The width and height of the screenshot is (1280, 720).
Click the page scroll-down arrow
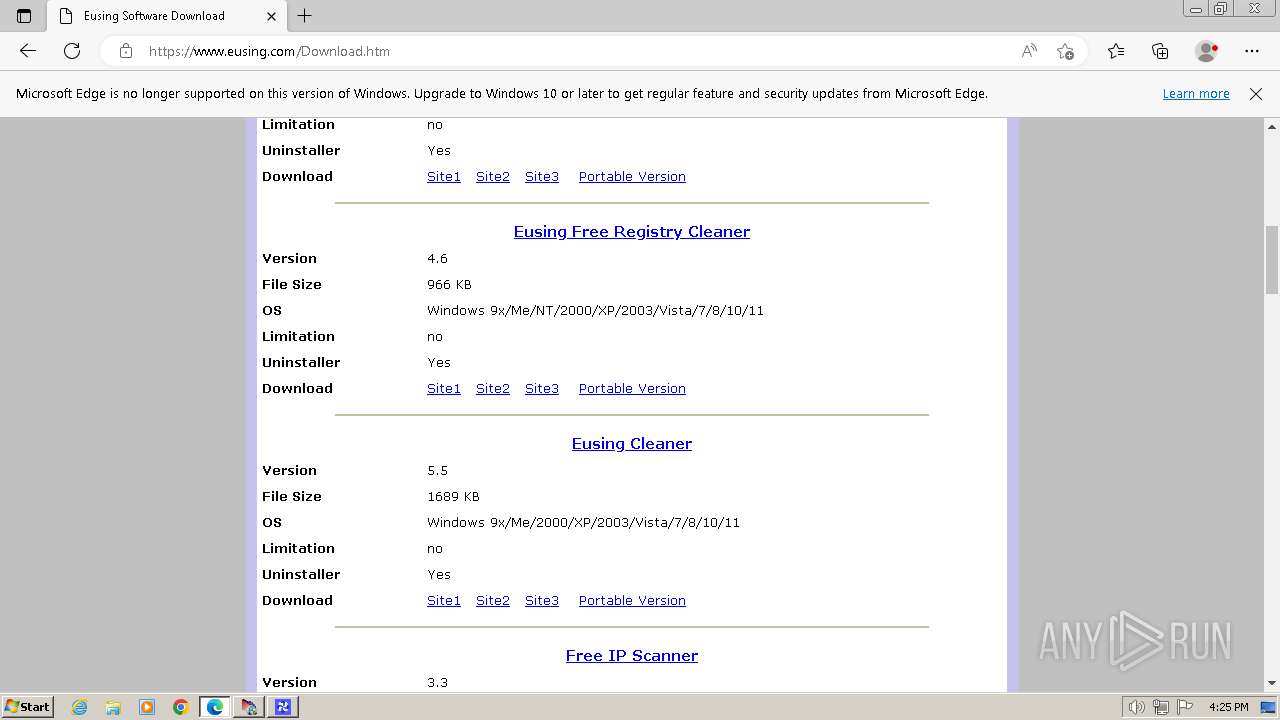click(x=1272, y=683)
